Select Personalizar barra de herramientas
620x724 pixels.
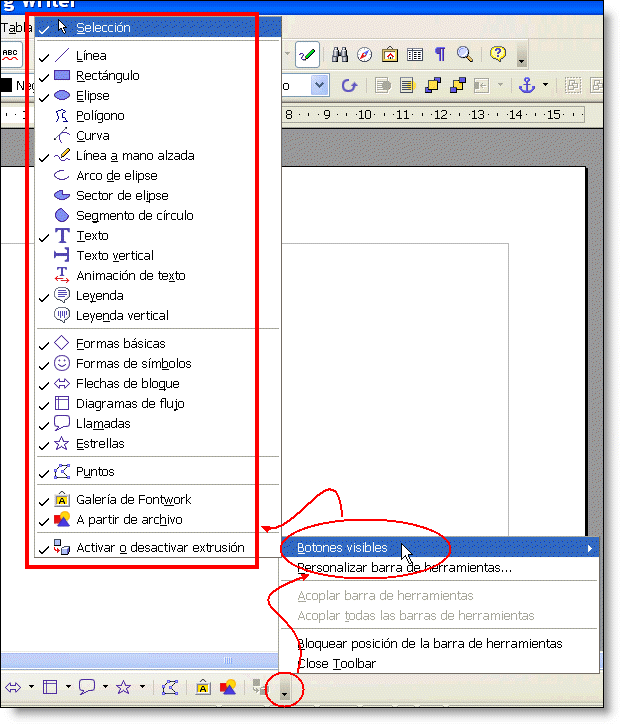click(404, 568)
